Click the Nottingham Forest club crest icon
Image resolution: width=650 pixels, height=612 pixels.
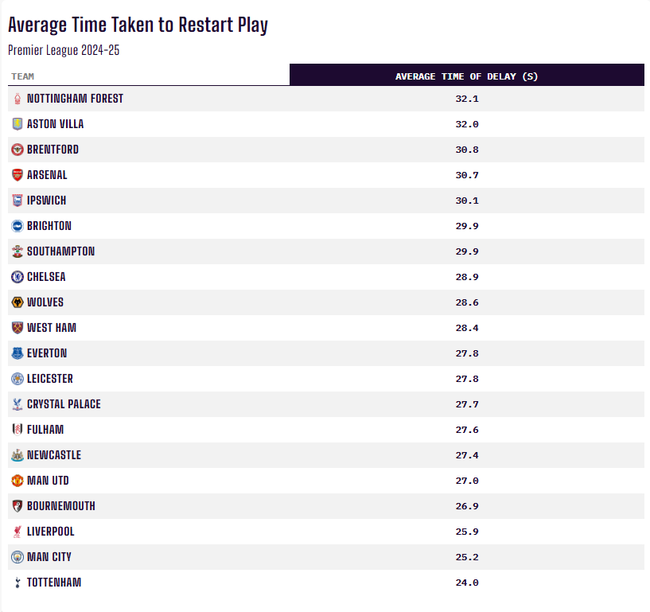pos(17,99)
